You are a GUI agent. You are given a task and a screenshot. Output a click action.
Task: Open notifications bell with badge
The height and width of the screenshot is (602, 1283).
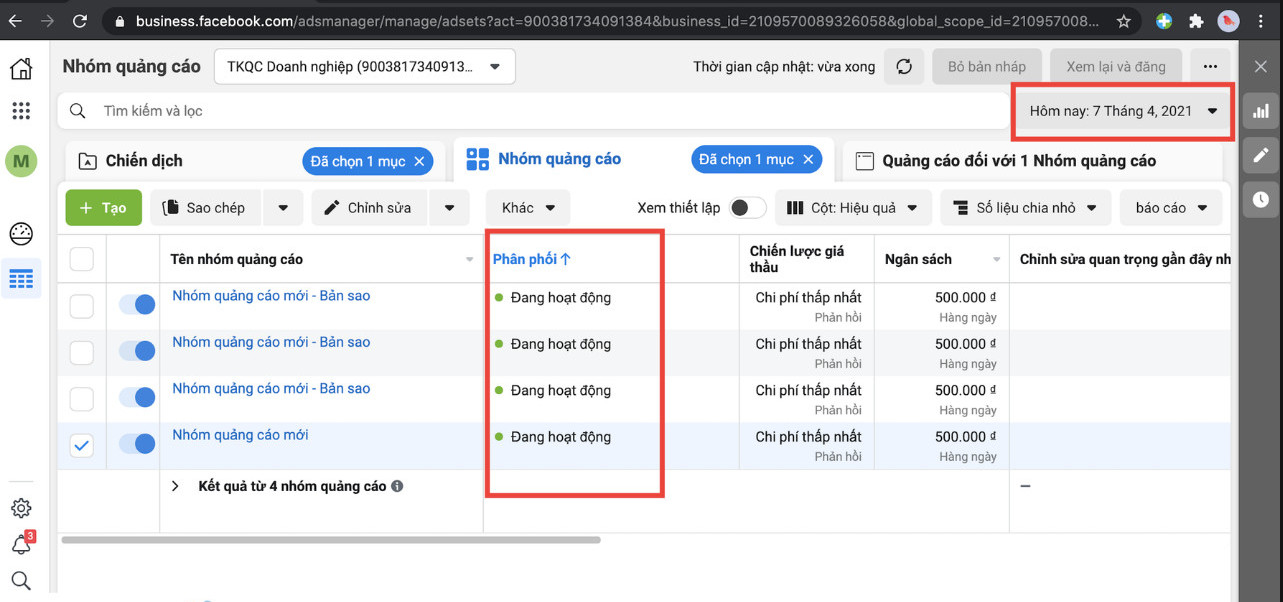click(x=21, y=544)
